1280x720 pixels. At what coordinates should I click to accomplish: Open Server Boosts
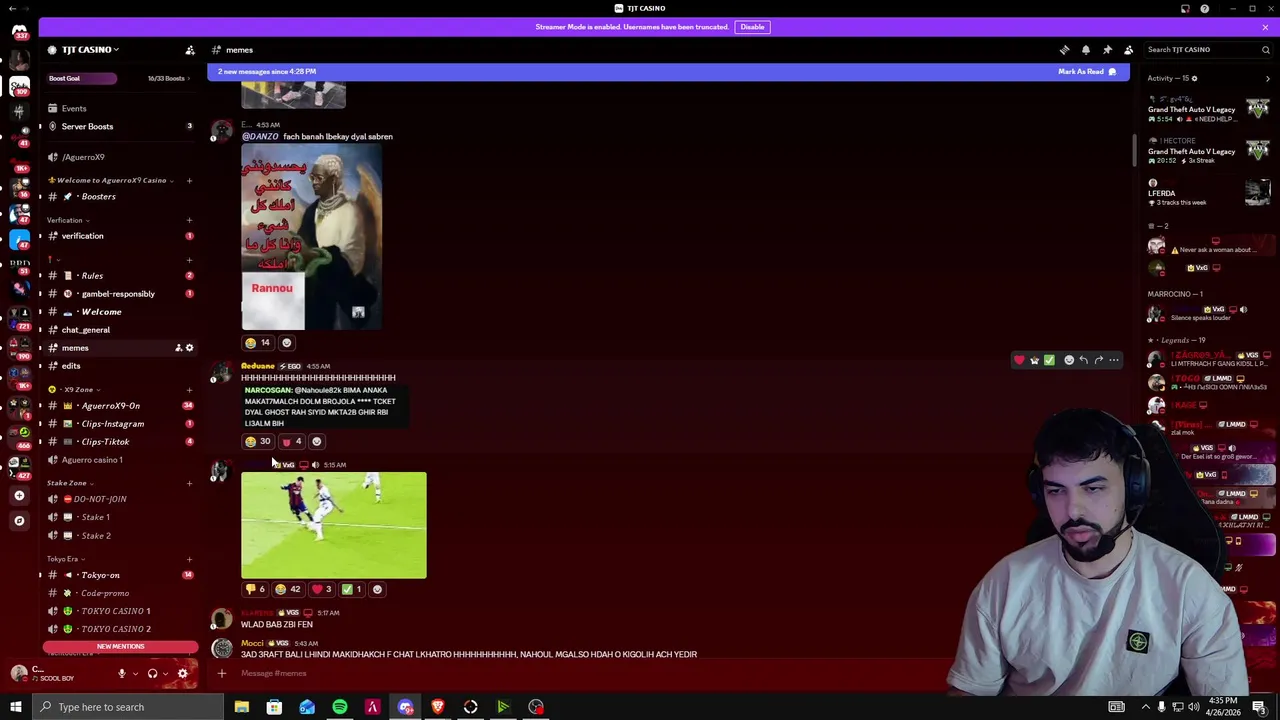[x=120, y=126]
